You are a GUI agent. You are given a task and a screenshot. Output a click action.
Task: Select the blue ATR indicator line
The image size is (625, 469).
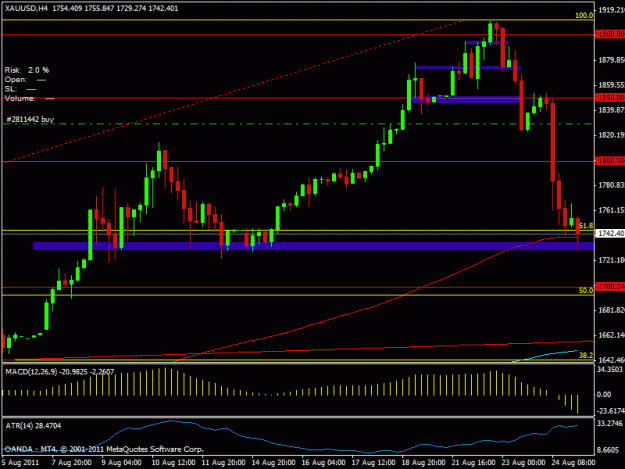coord(290,437)
